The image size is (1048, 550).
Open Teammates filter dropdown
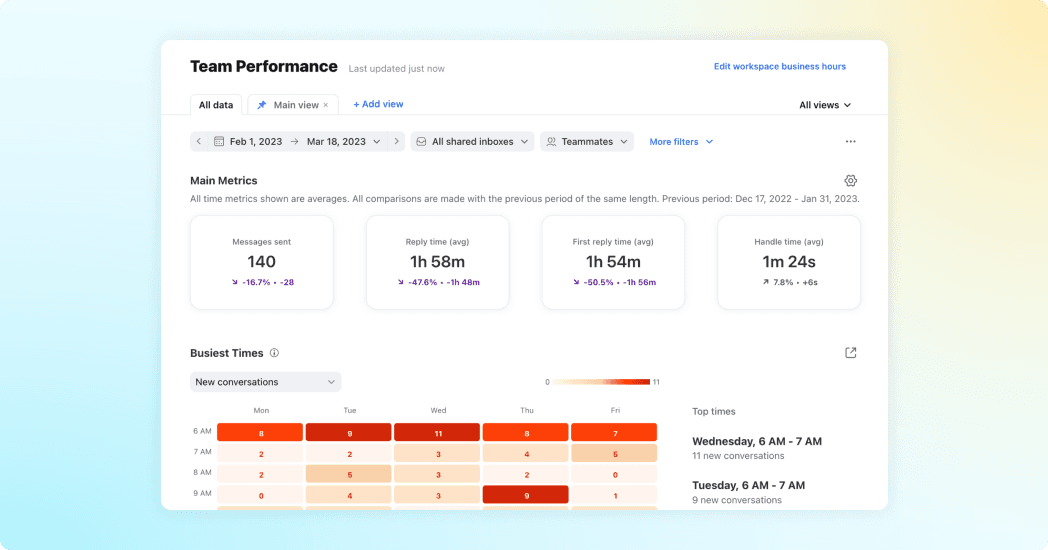tap(587, 142)
